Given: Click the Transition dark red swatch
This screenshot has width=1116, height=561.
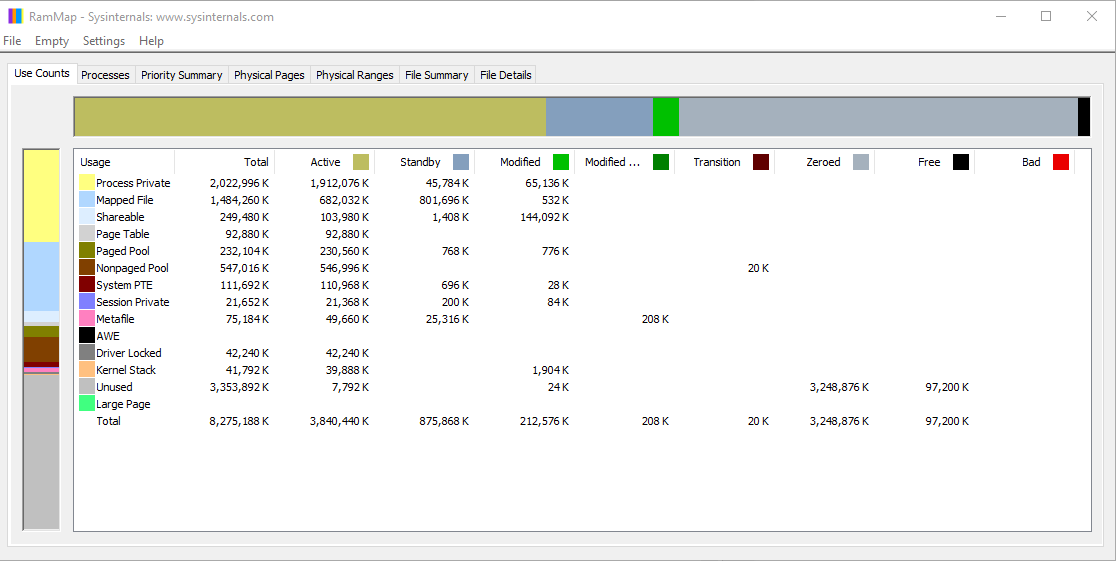Looking at the screenshot, I should [x=761, y=162].
